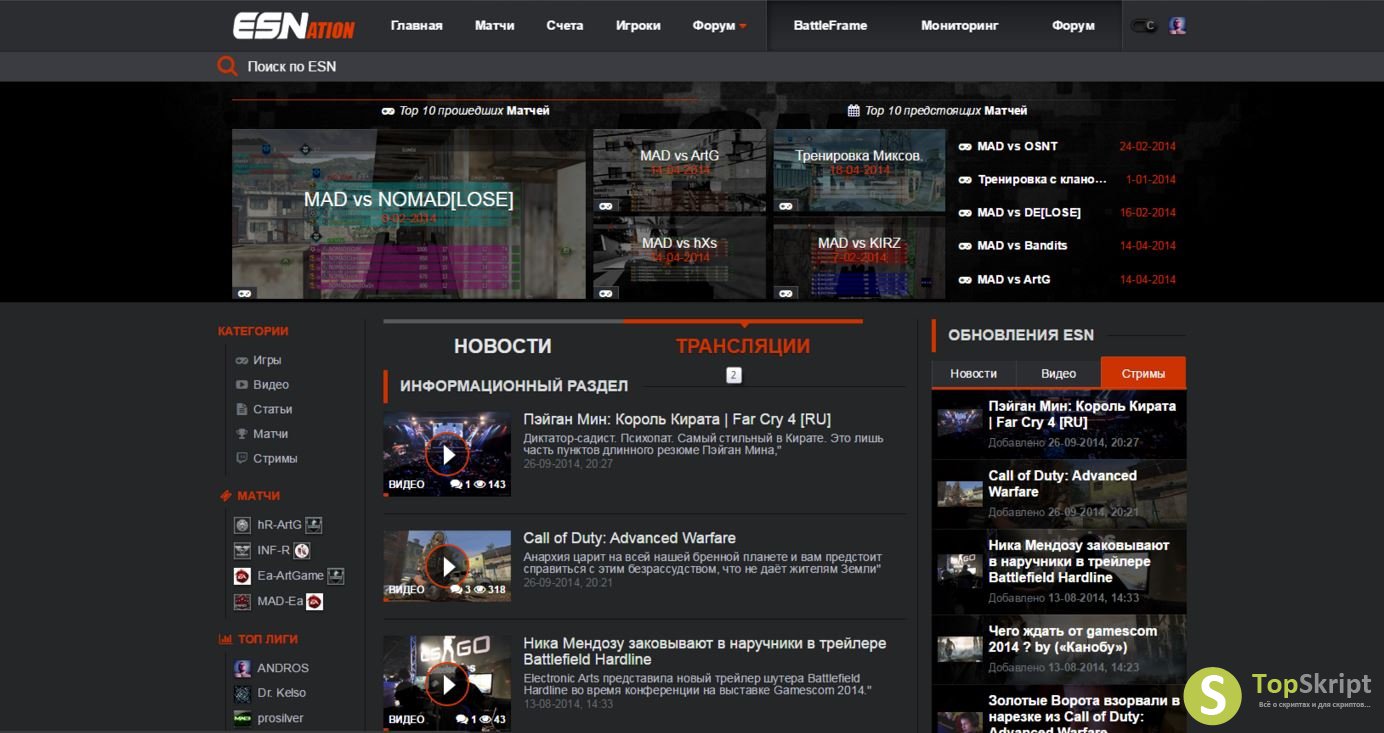Screen dimensions: 1384x733
Task: Open prosilver player profile
Action: click(x=280, y=718)
